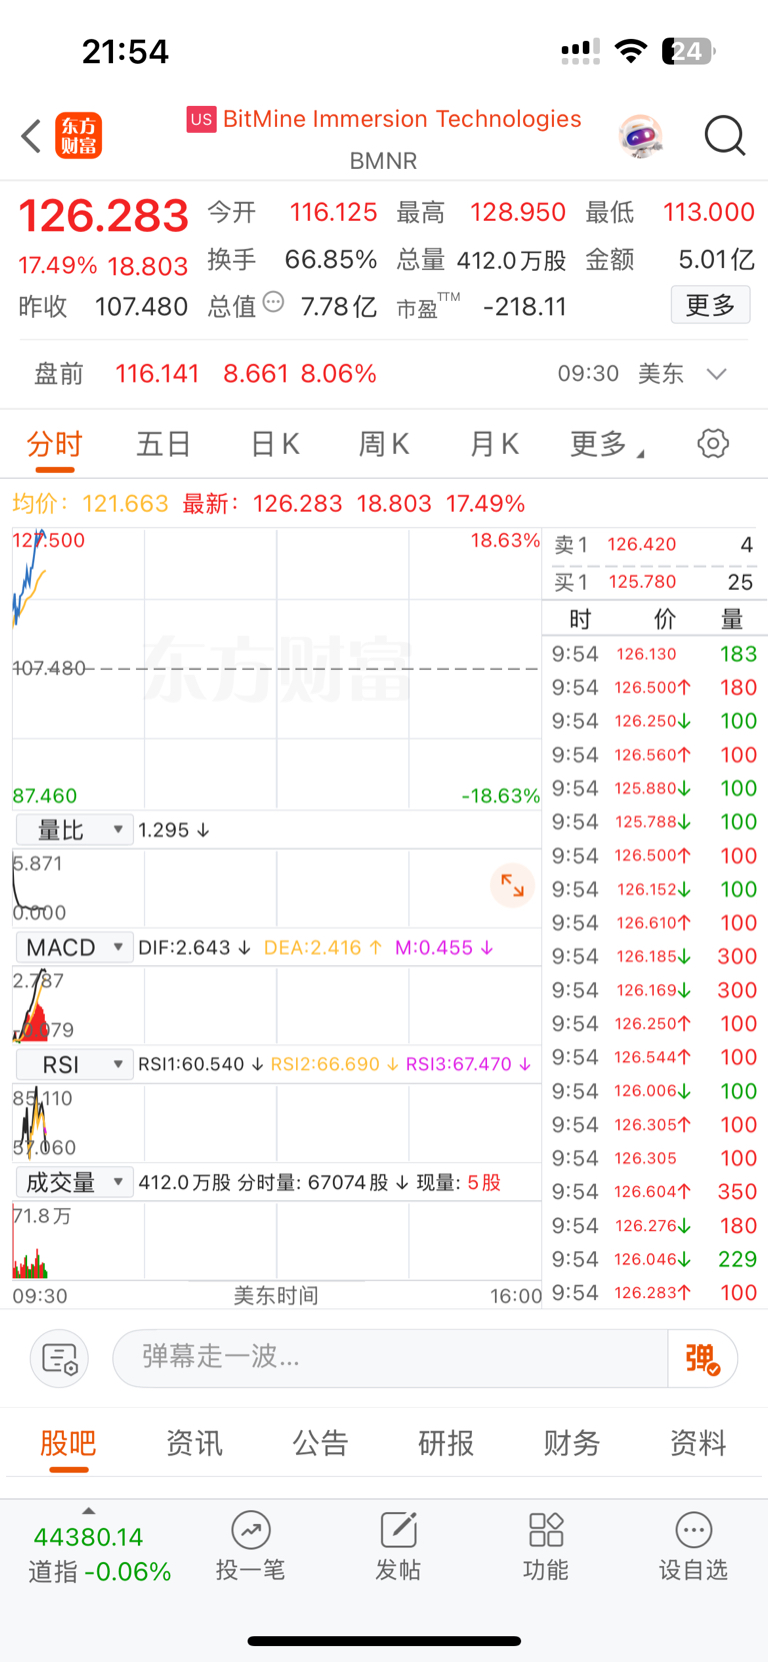Tap the 市盈 -218.11 value
Viewport: 768px width, 1663px height.
click(x=525, y=306)
